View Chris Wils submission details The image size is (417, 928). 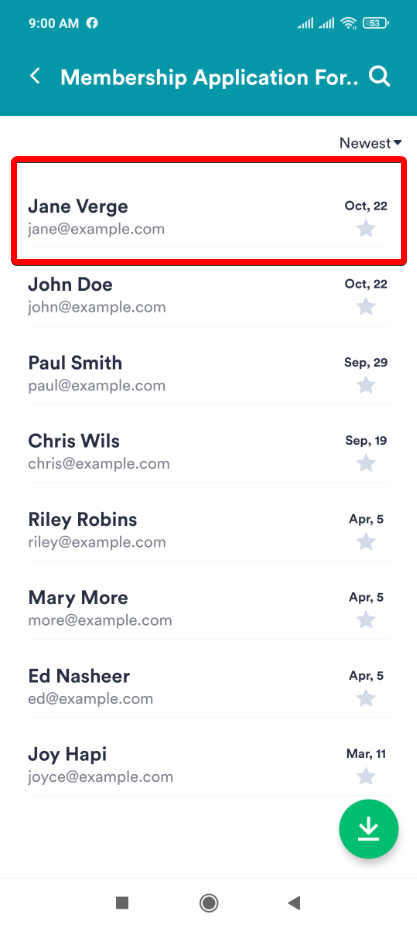point(209,452)
